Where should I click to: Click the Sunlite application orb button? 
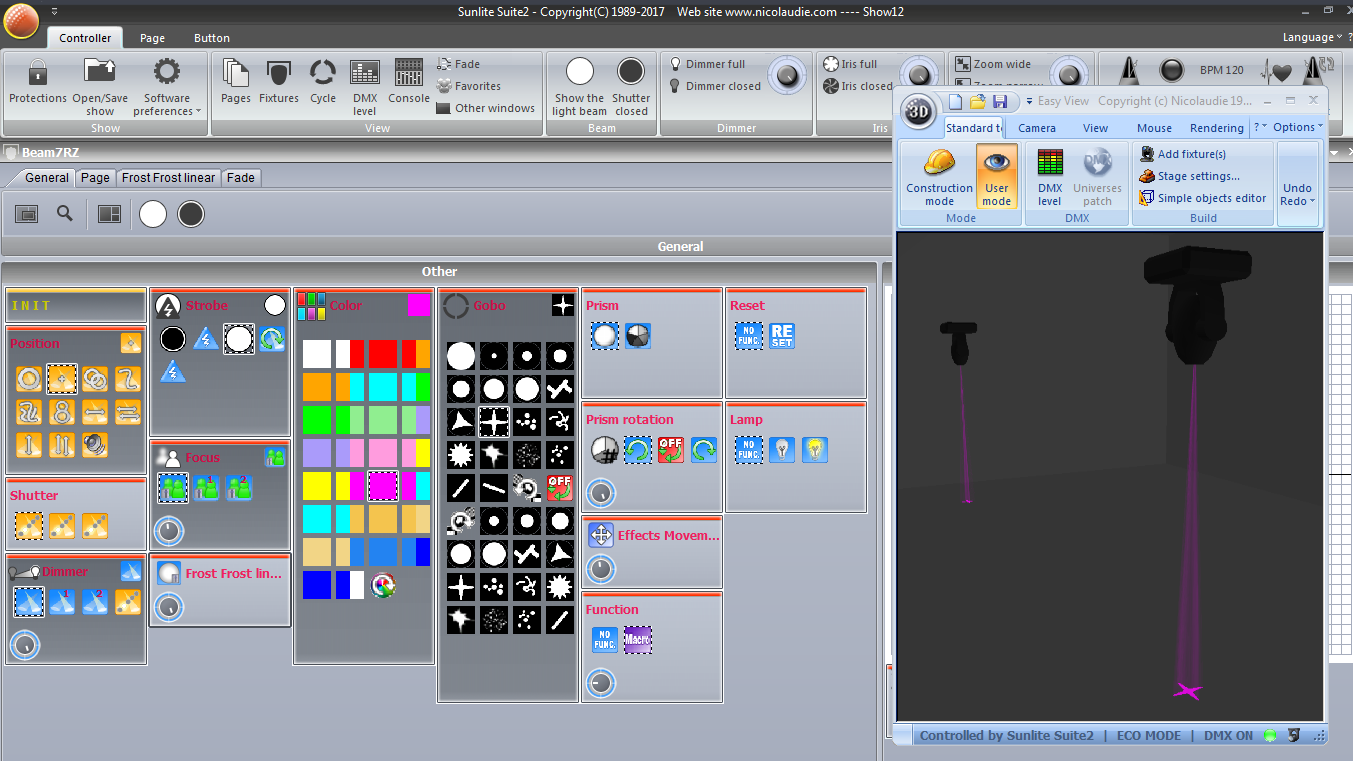pos(20,19)
